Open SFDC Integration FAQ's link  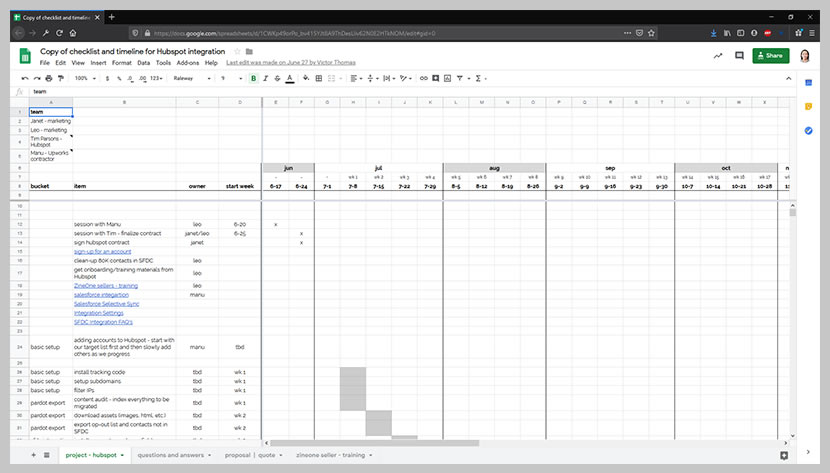tap(103, 322)
